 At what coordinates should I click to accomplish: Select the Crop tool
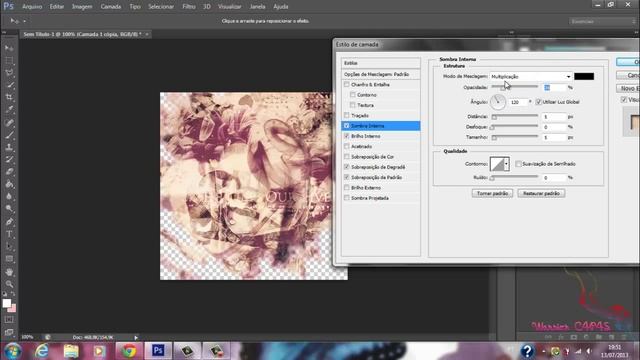coord(9,97)
